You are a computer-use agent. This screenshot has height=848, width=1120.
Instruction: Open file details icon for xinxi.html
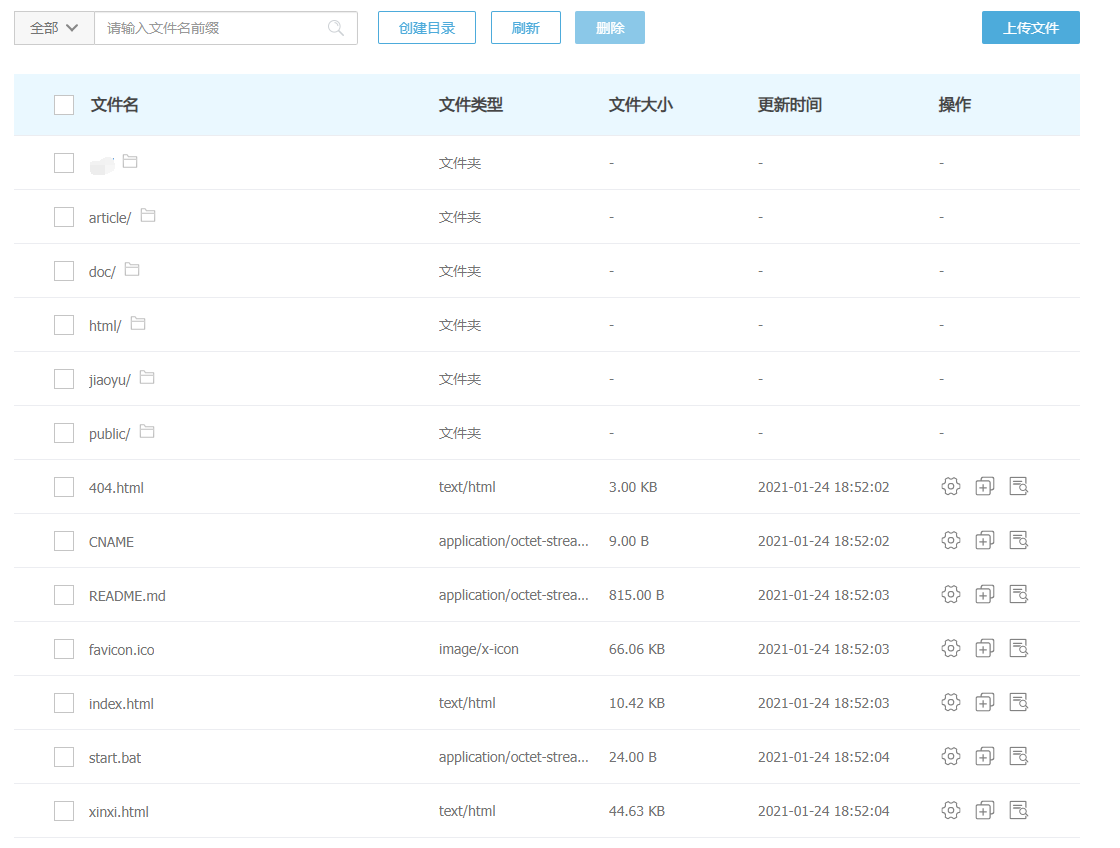(x=1019, y=811)
